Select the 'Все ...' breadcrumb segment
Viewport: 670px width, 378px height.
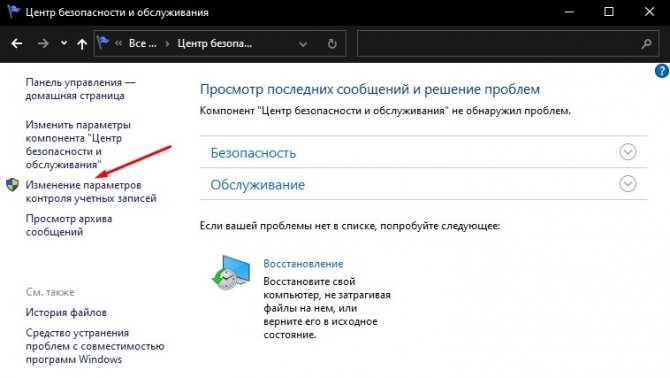(x=143, y=44)
